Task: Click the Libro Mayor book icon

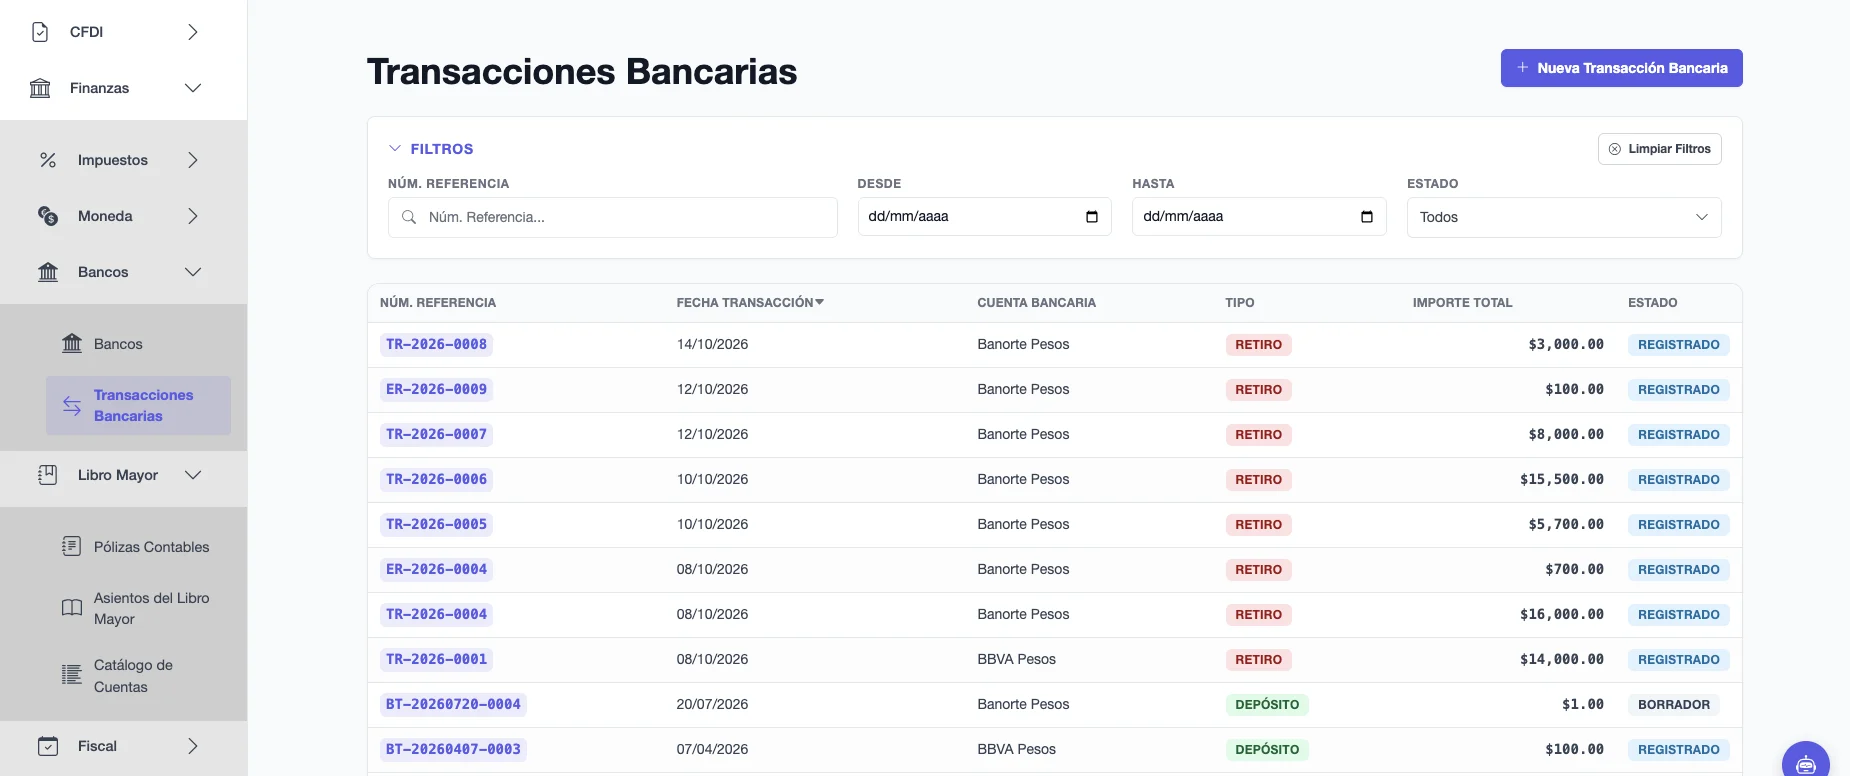Action: pos(48,475)
